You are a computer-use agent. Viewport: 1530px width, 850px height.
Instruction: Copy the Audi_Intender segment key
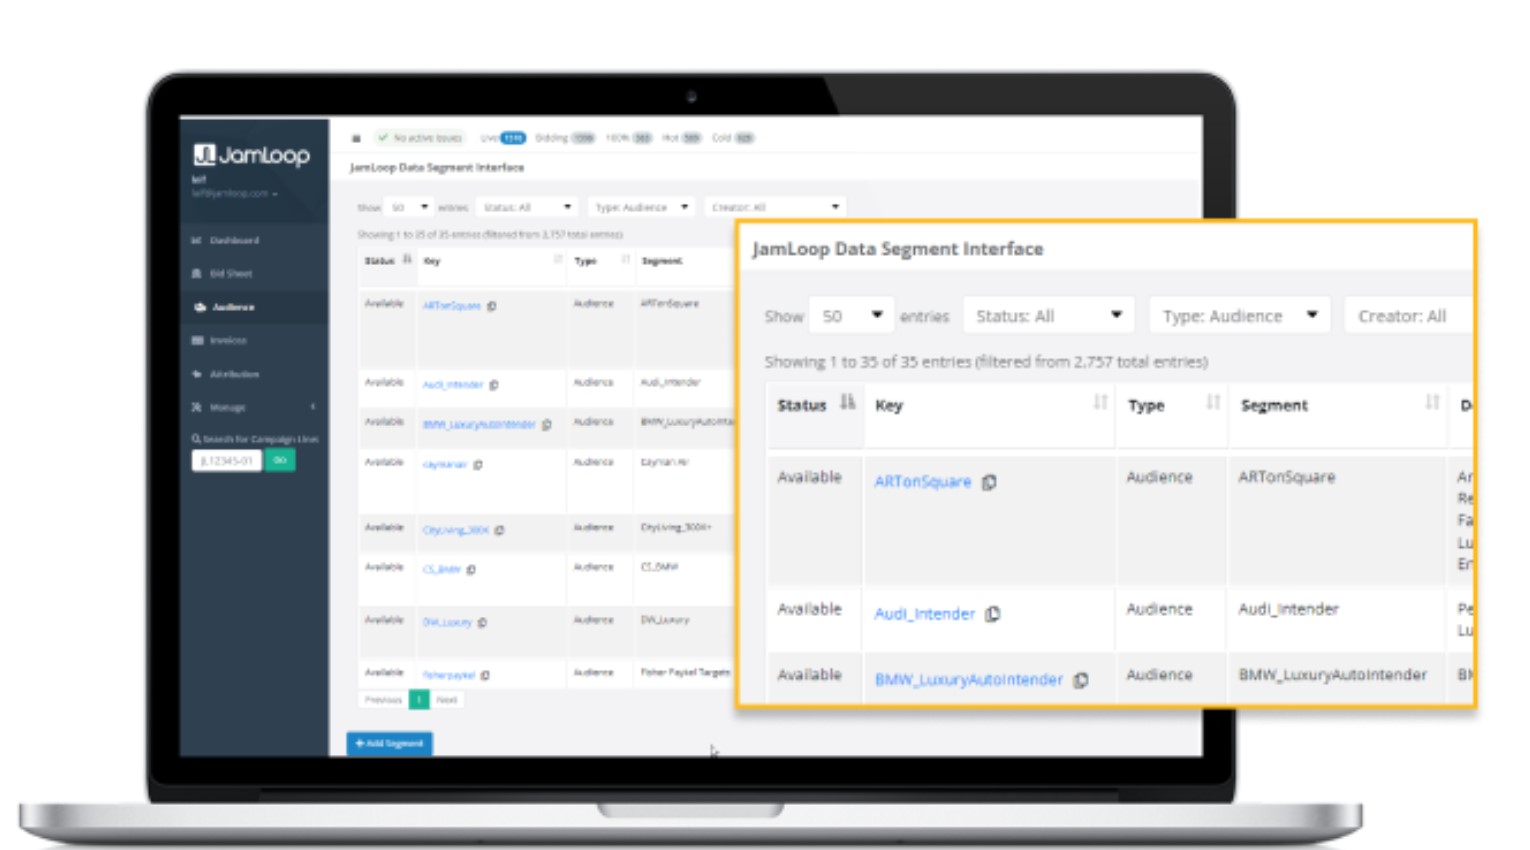coord(991,613)
